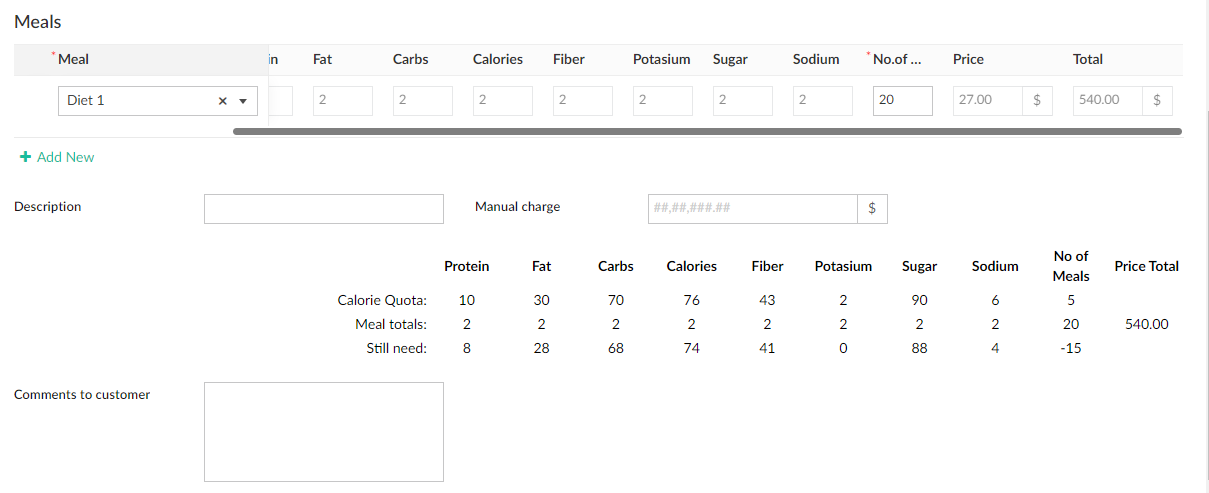
Task: Focus the Description text field
Action: tap(323, 208)
